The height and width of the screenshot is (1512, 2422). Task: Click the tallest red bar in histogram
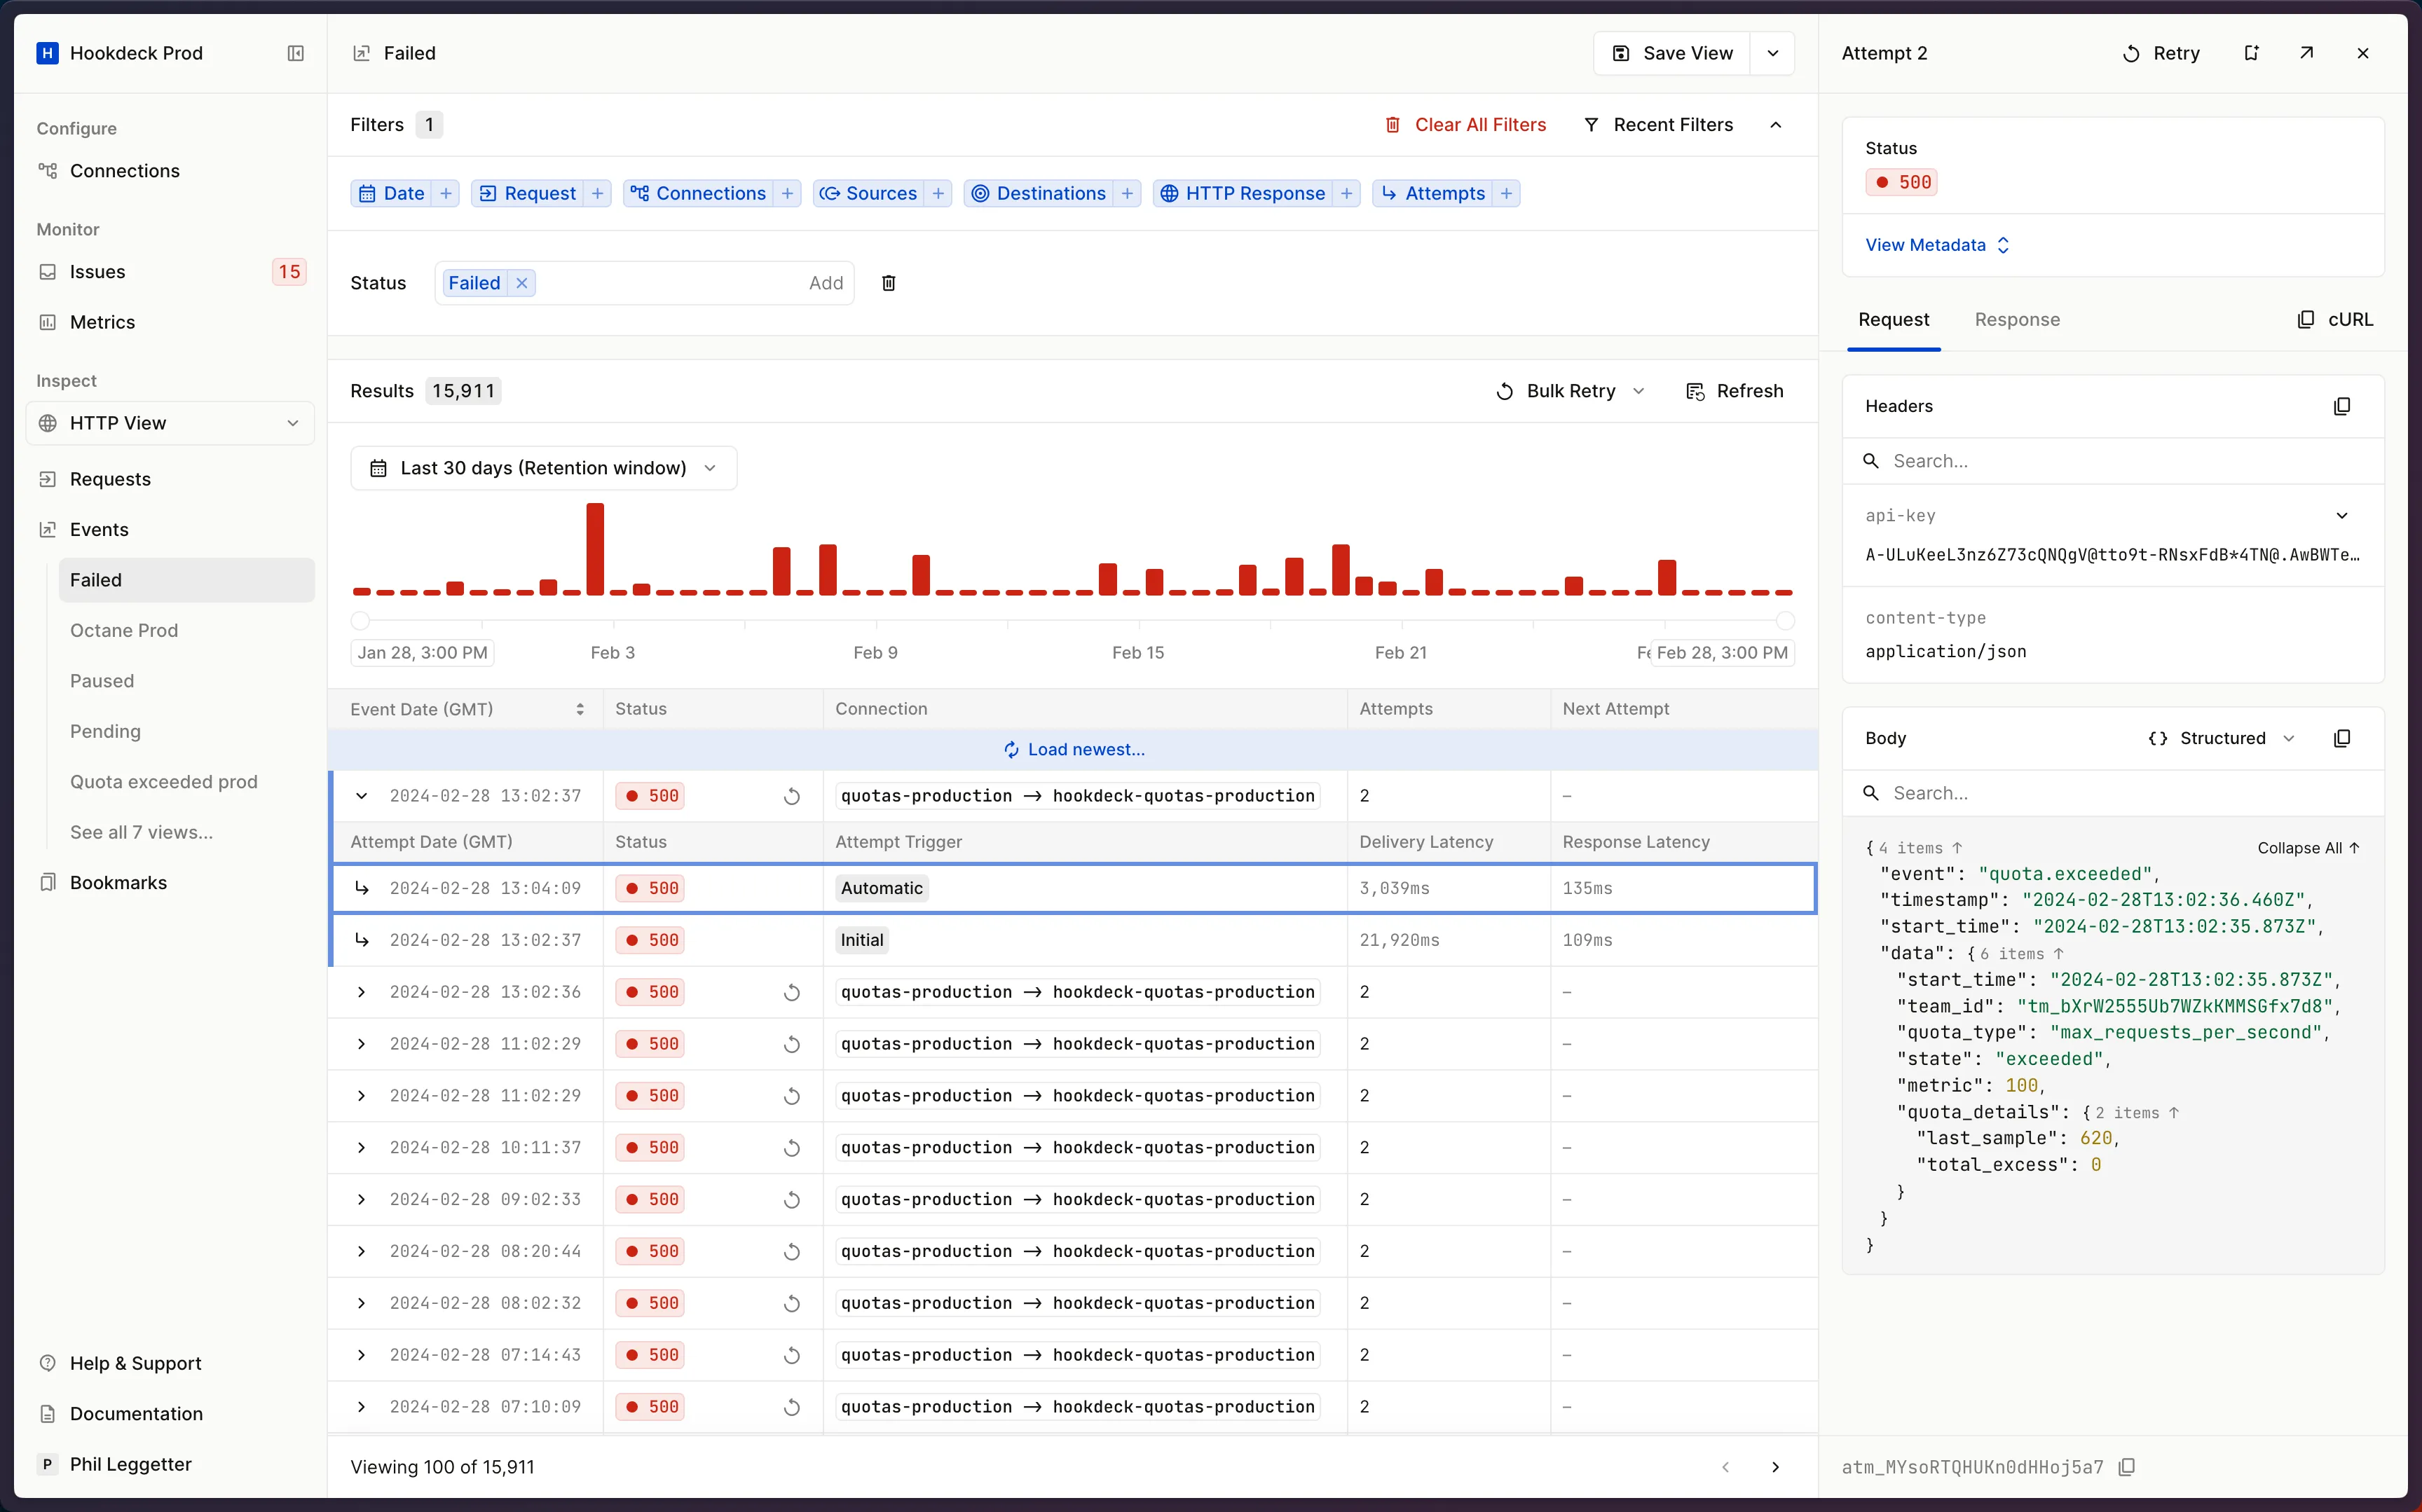595,549
